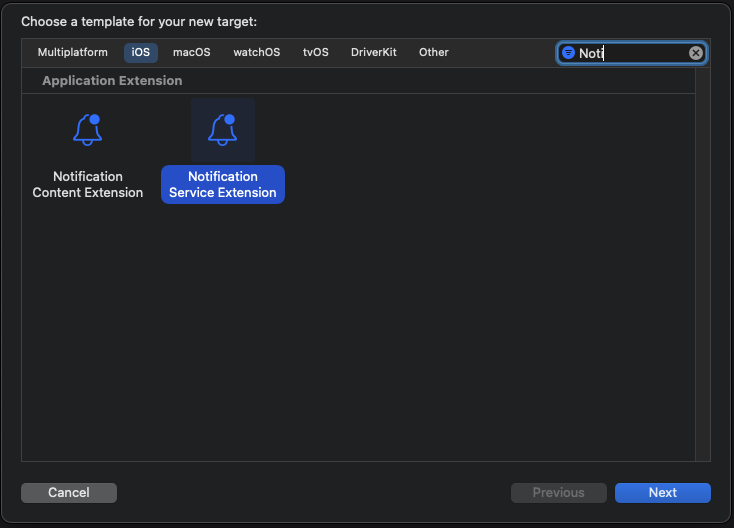Open the DriverKit tab

pos(374,53)
